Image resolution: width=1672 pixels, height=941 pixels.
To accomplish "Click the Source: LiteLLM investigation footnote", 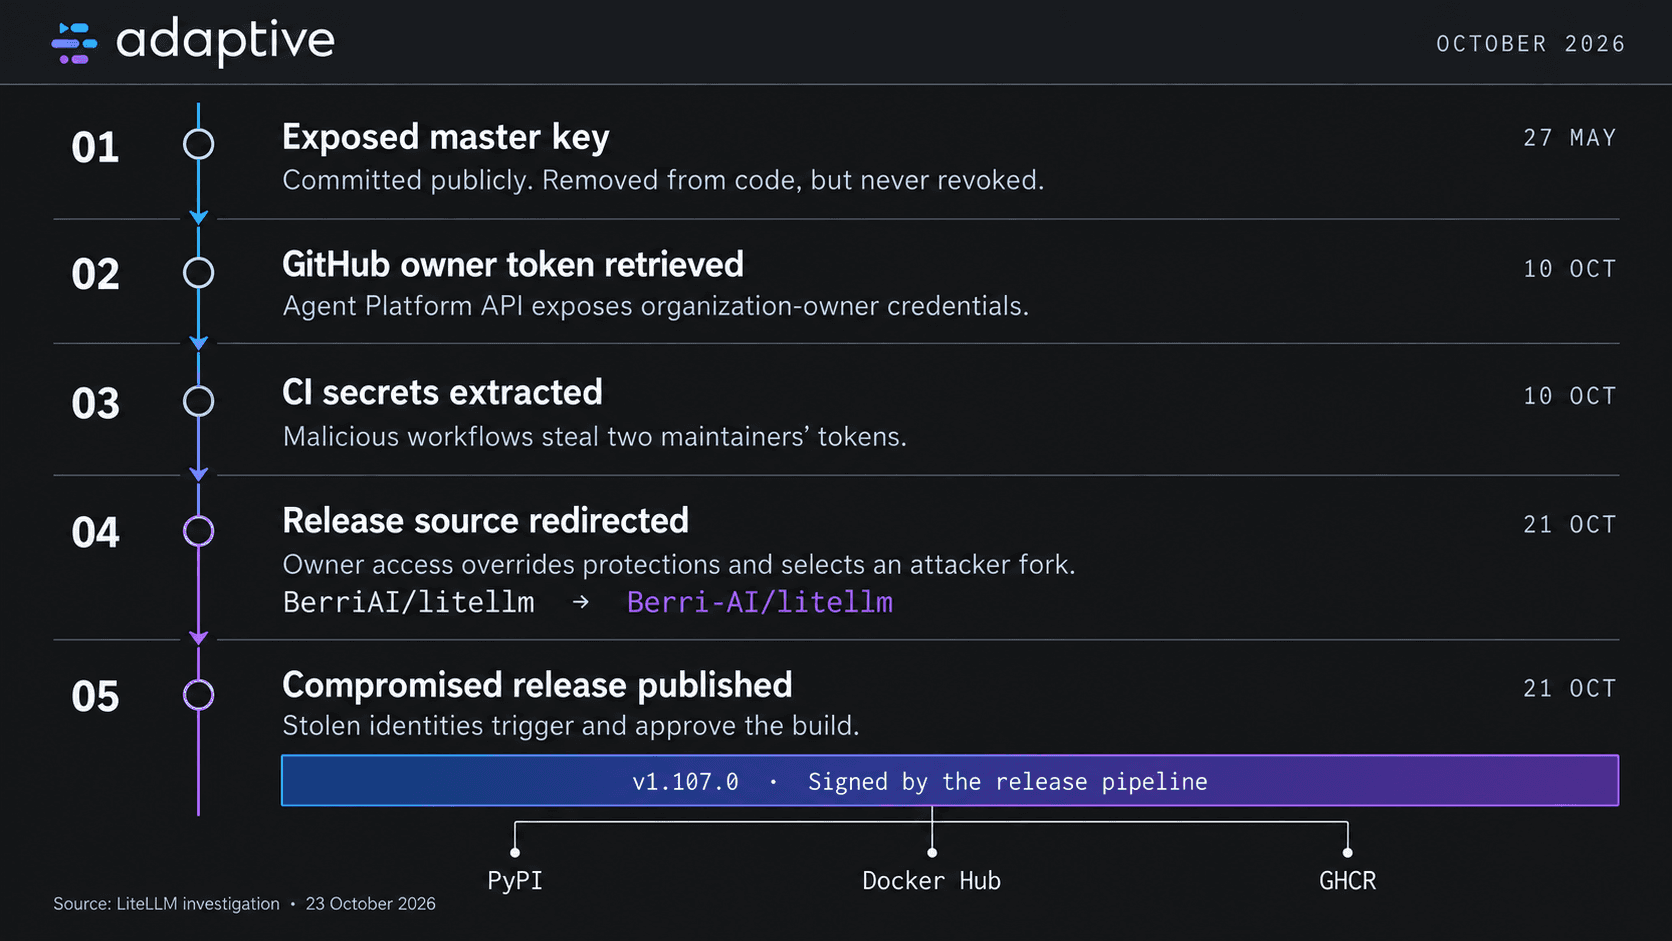I will (x=166, y=904).
